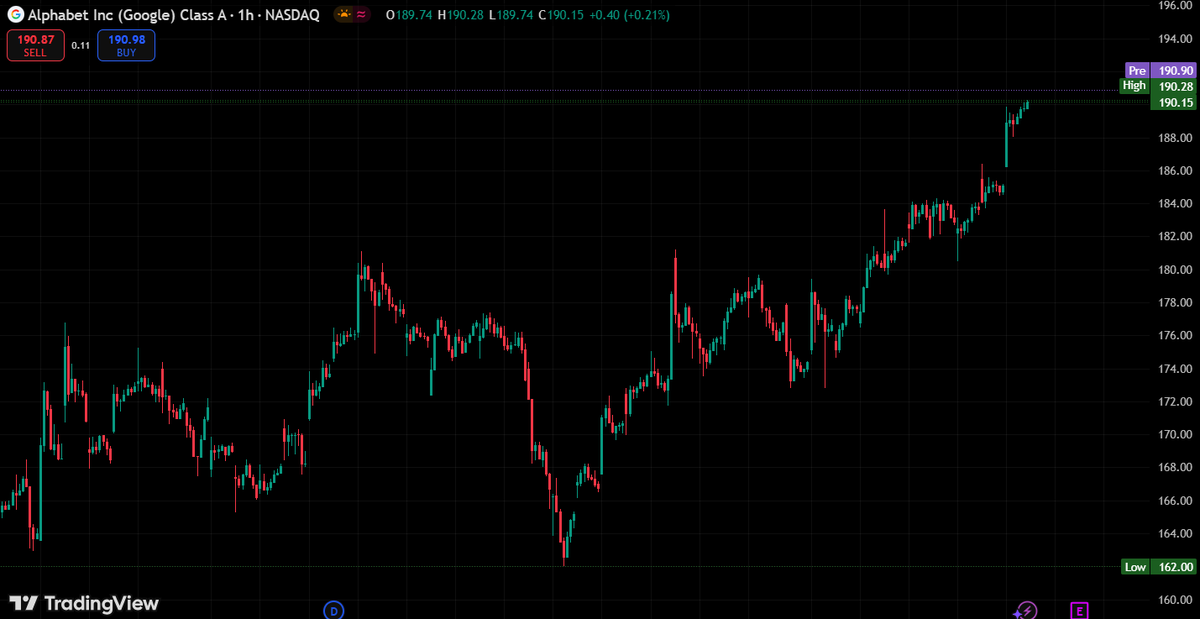Click the Low 162.00 price label

pyautogui.click(x=1158, y=567)
